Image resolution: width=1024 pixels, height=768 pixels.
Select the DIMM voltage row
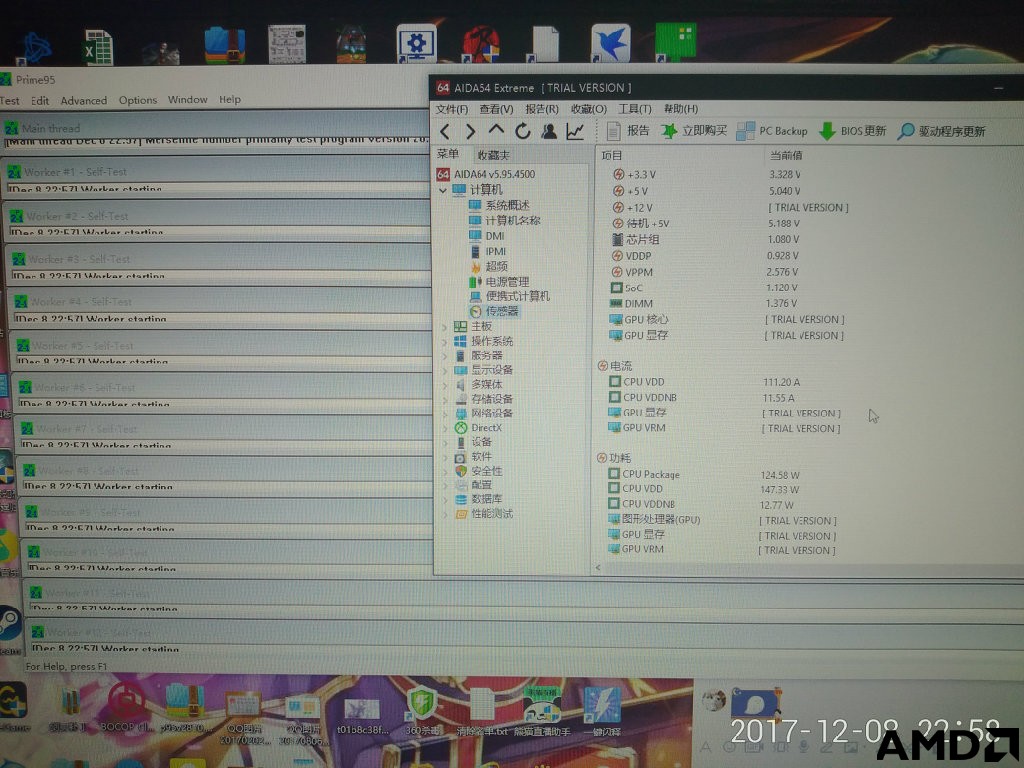tap(703, 304)
